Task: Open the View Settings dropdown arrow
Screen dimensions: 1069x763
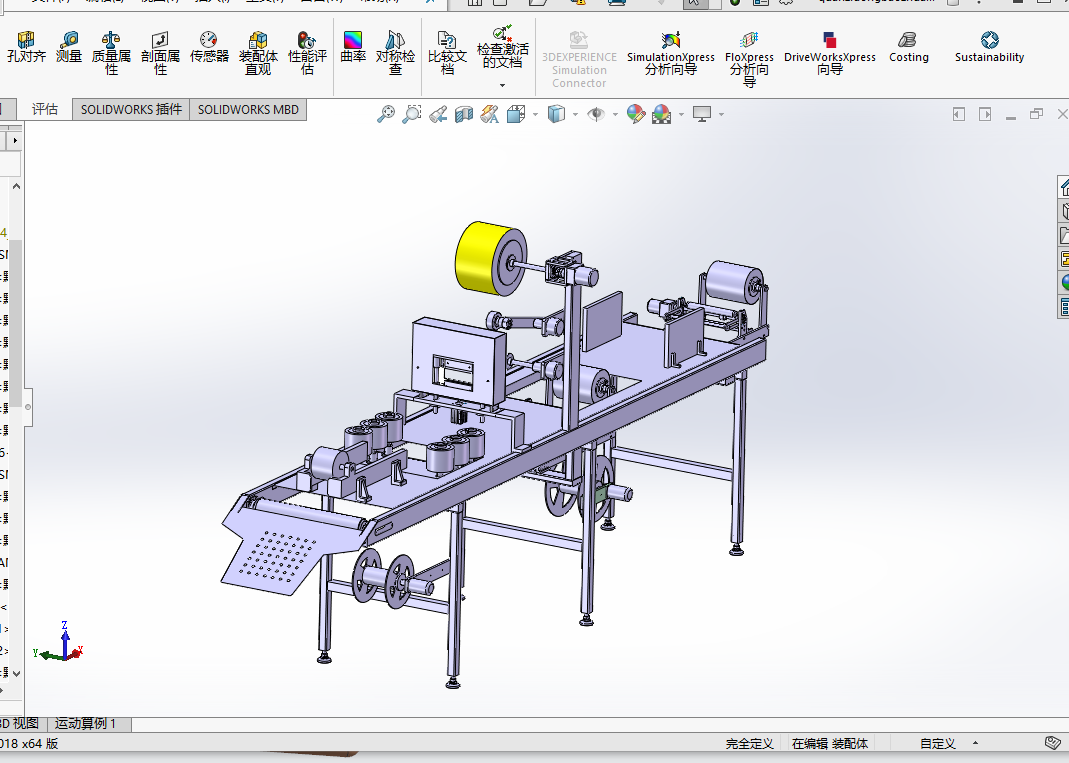Action: 721,115
